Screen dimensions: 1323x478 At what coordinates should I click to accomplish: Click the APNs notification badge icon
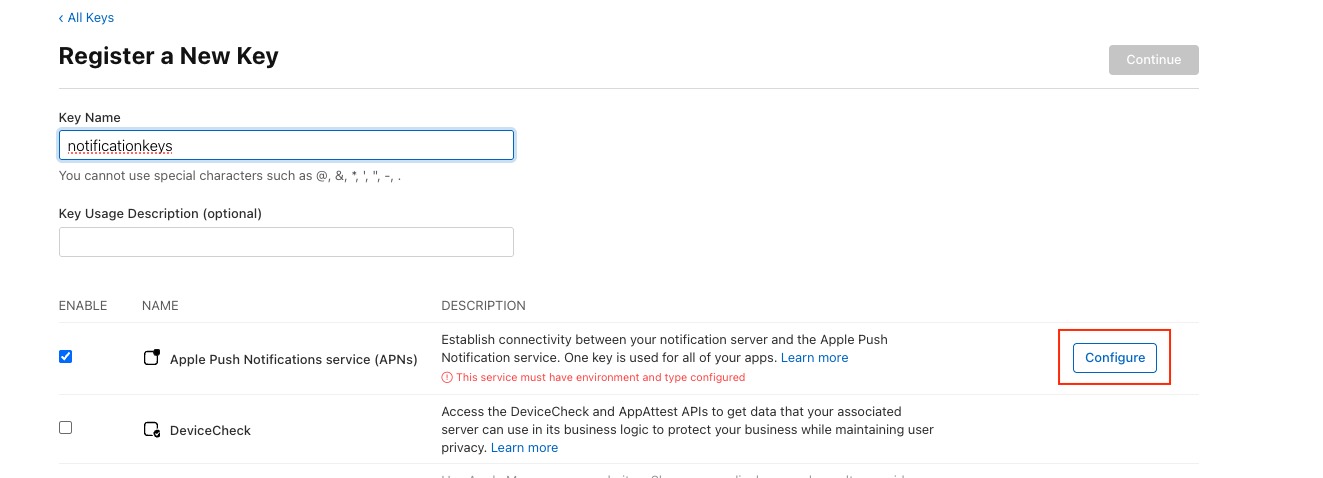[152, 358]
